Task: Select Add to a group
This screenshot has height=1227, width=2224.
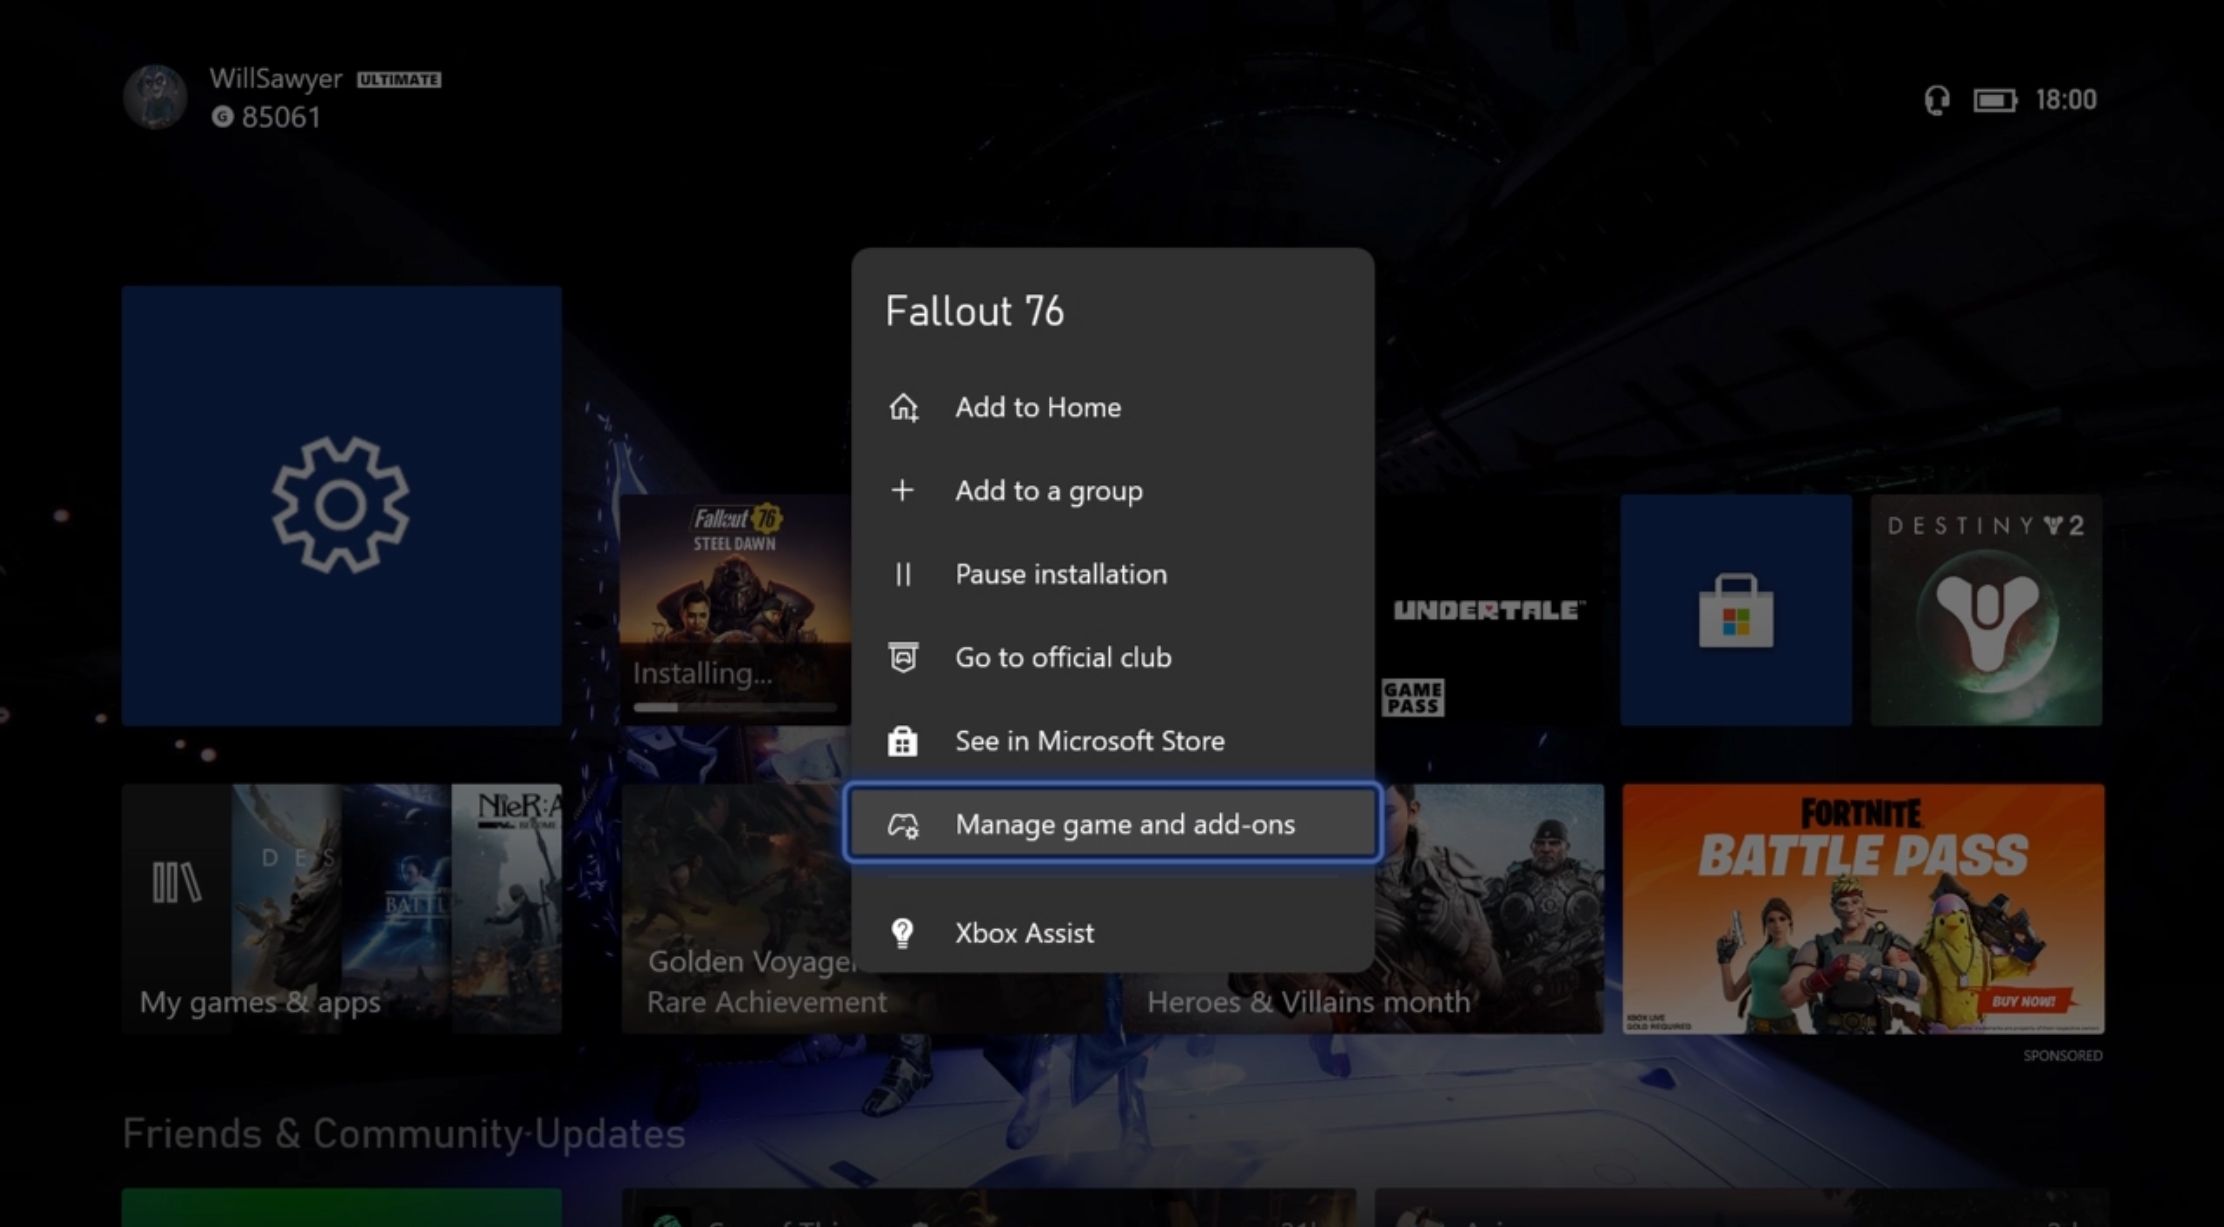Action: (1113, 491)
